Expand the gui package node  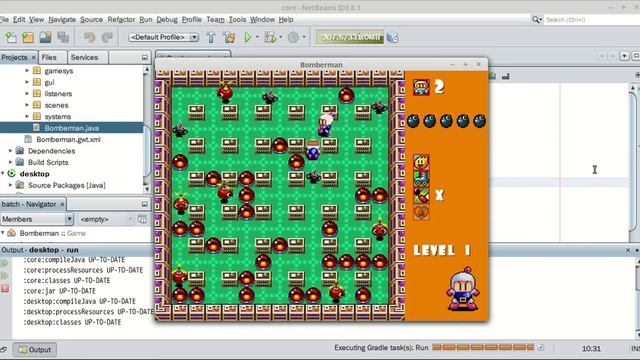(x=27, y=82)
